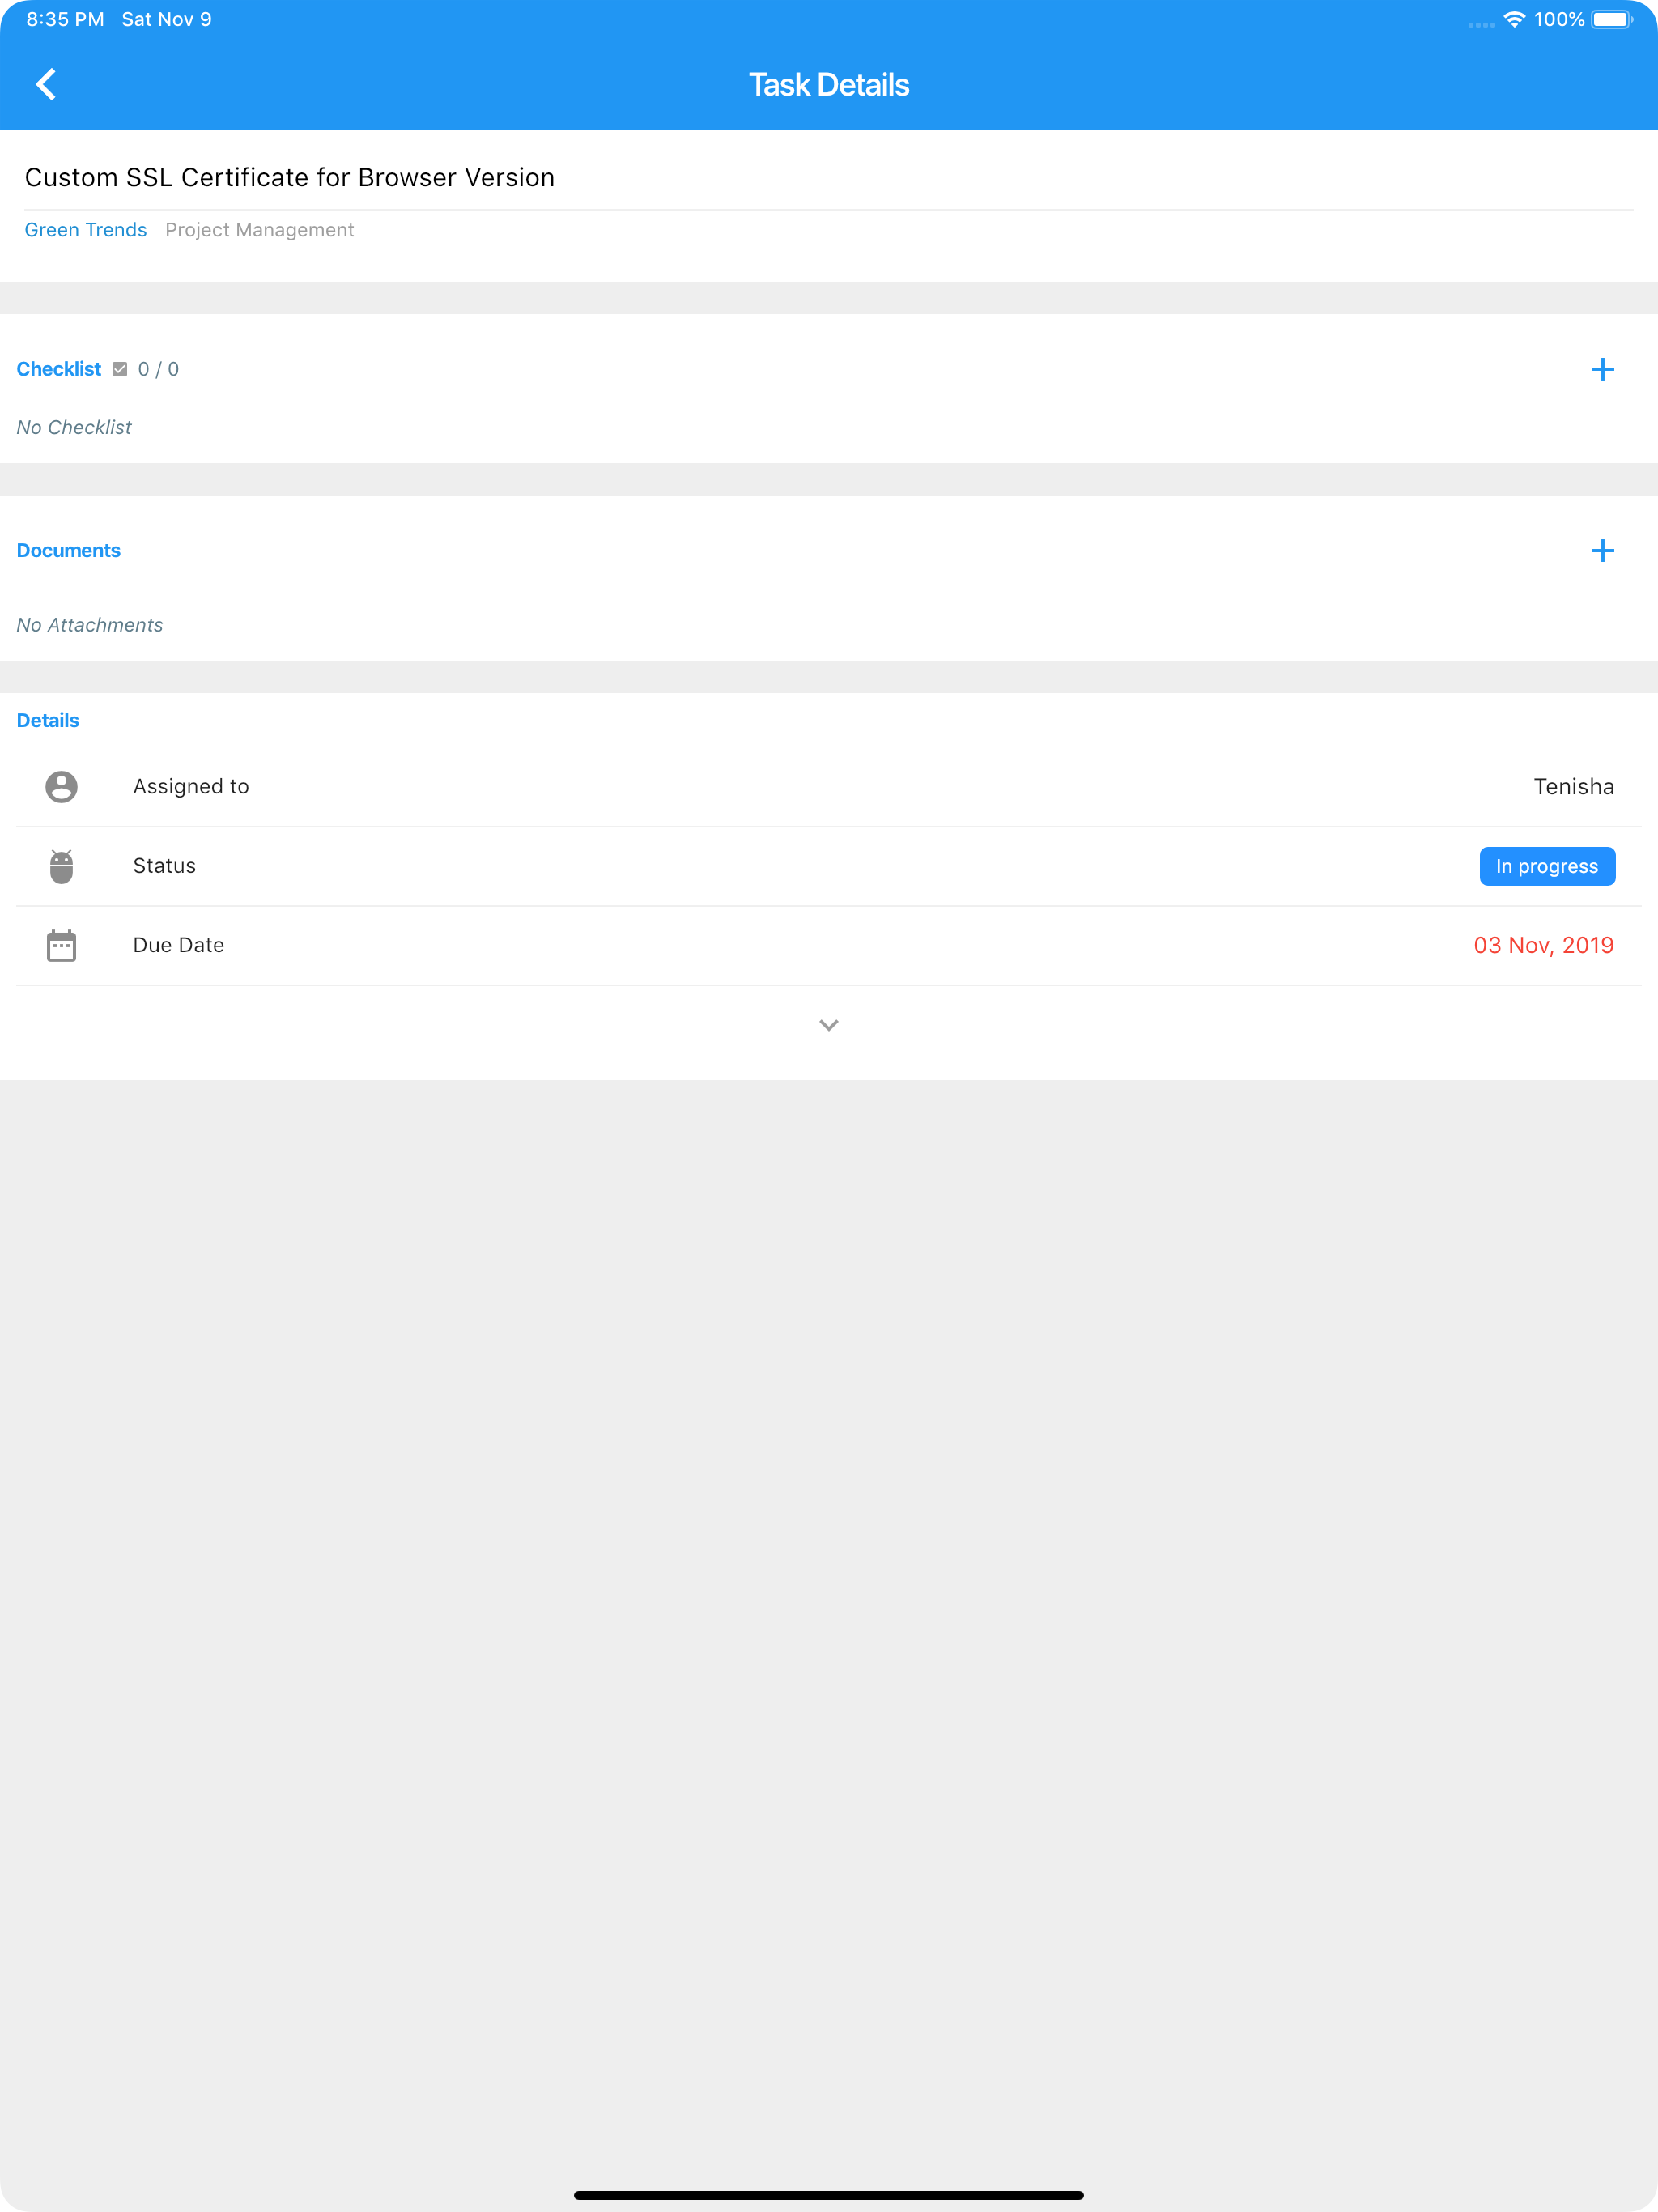Click the Assigned to person icon
The width and height of the screenshot is (1658, 2212).
61,786
